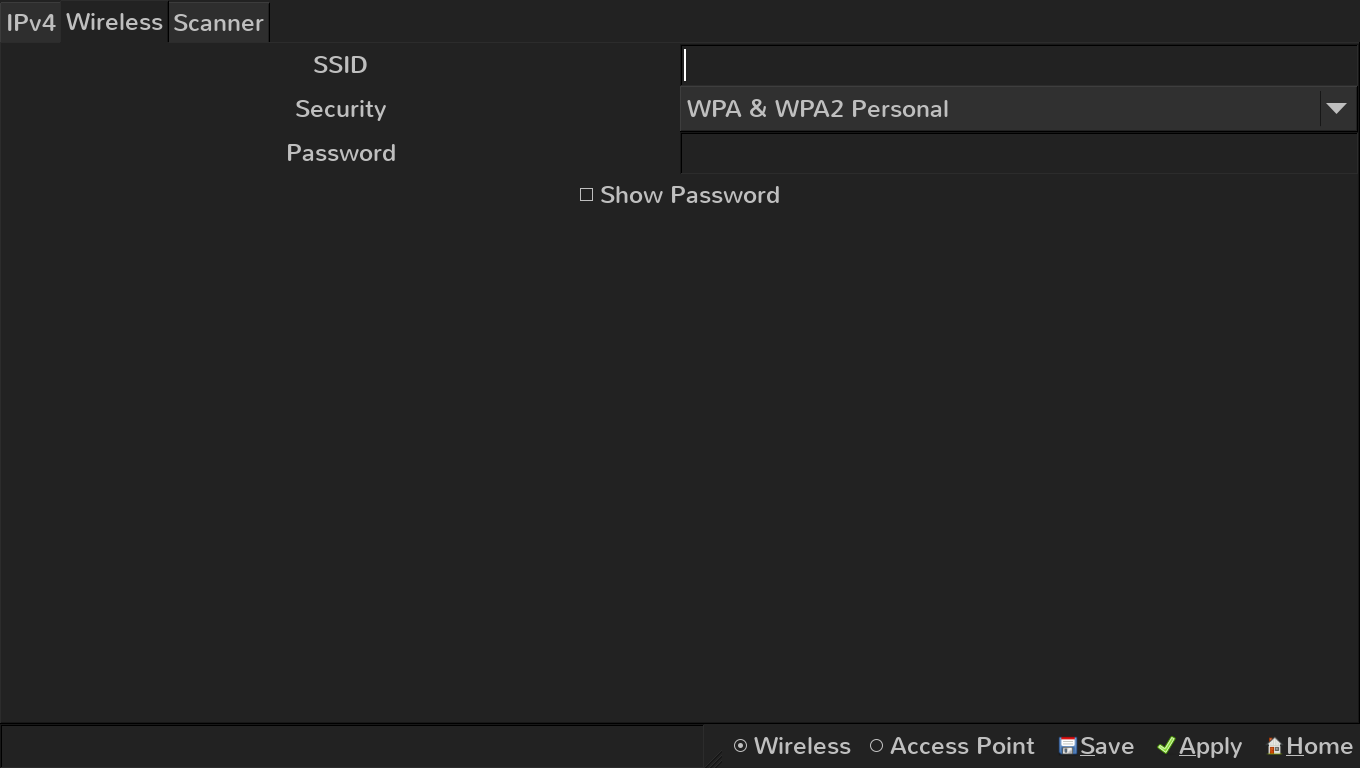Focus the SSID text field
Viewport: 1360px width, 768px height.
[1018, 65]
